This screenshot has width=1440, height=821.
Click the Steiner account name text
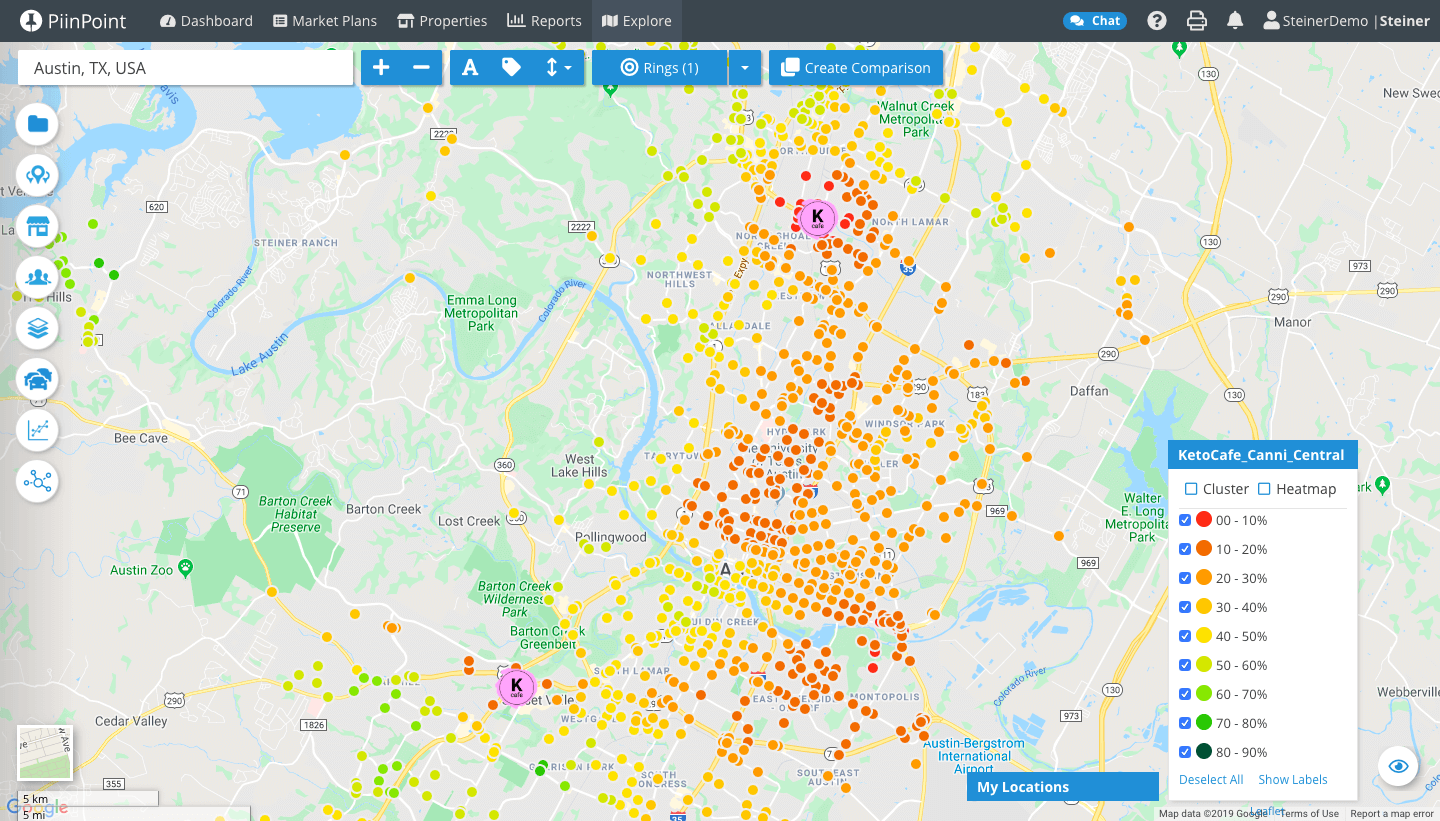tap(1405, 21)
